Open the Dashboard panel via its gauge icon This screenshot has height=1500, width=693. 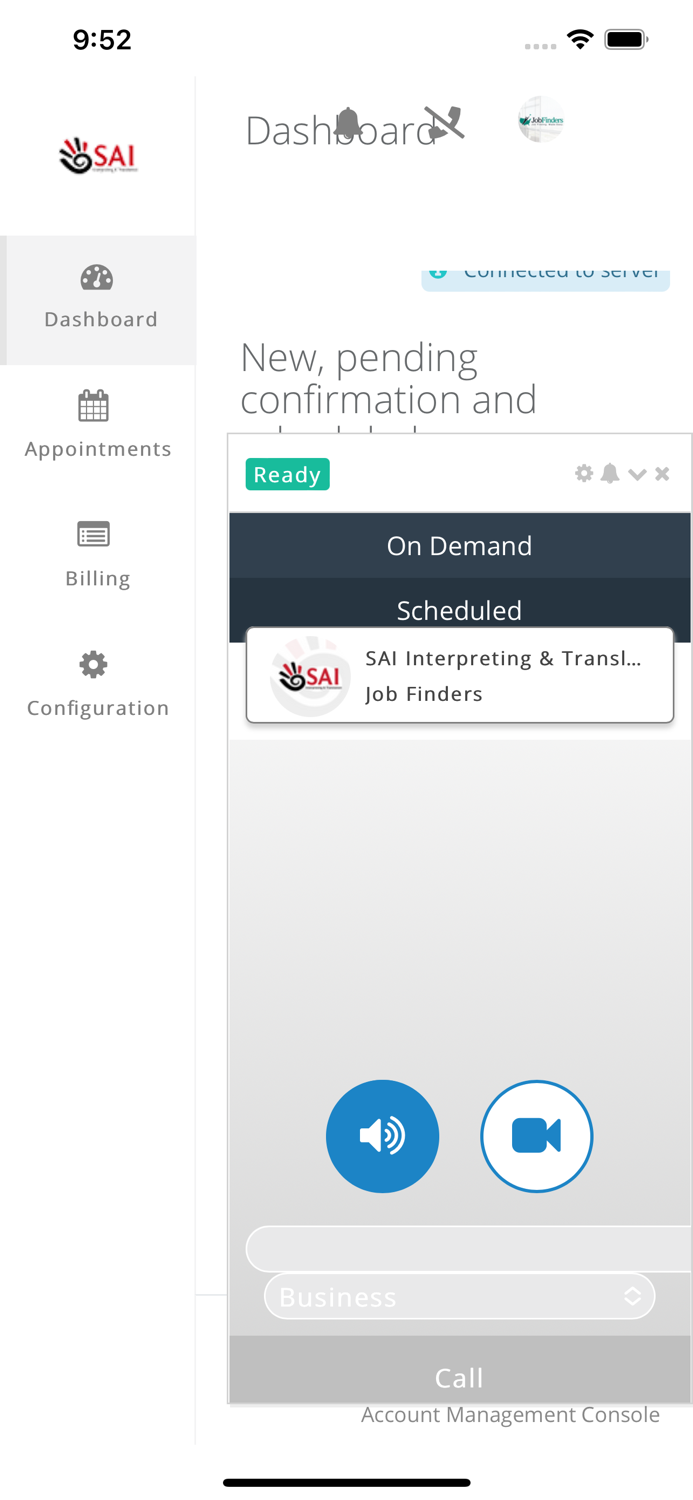click(95, 277)
